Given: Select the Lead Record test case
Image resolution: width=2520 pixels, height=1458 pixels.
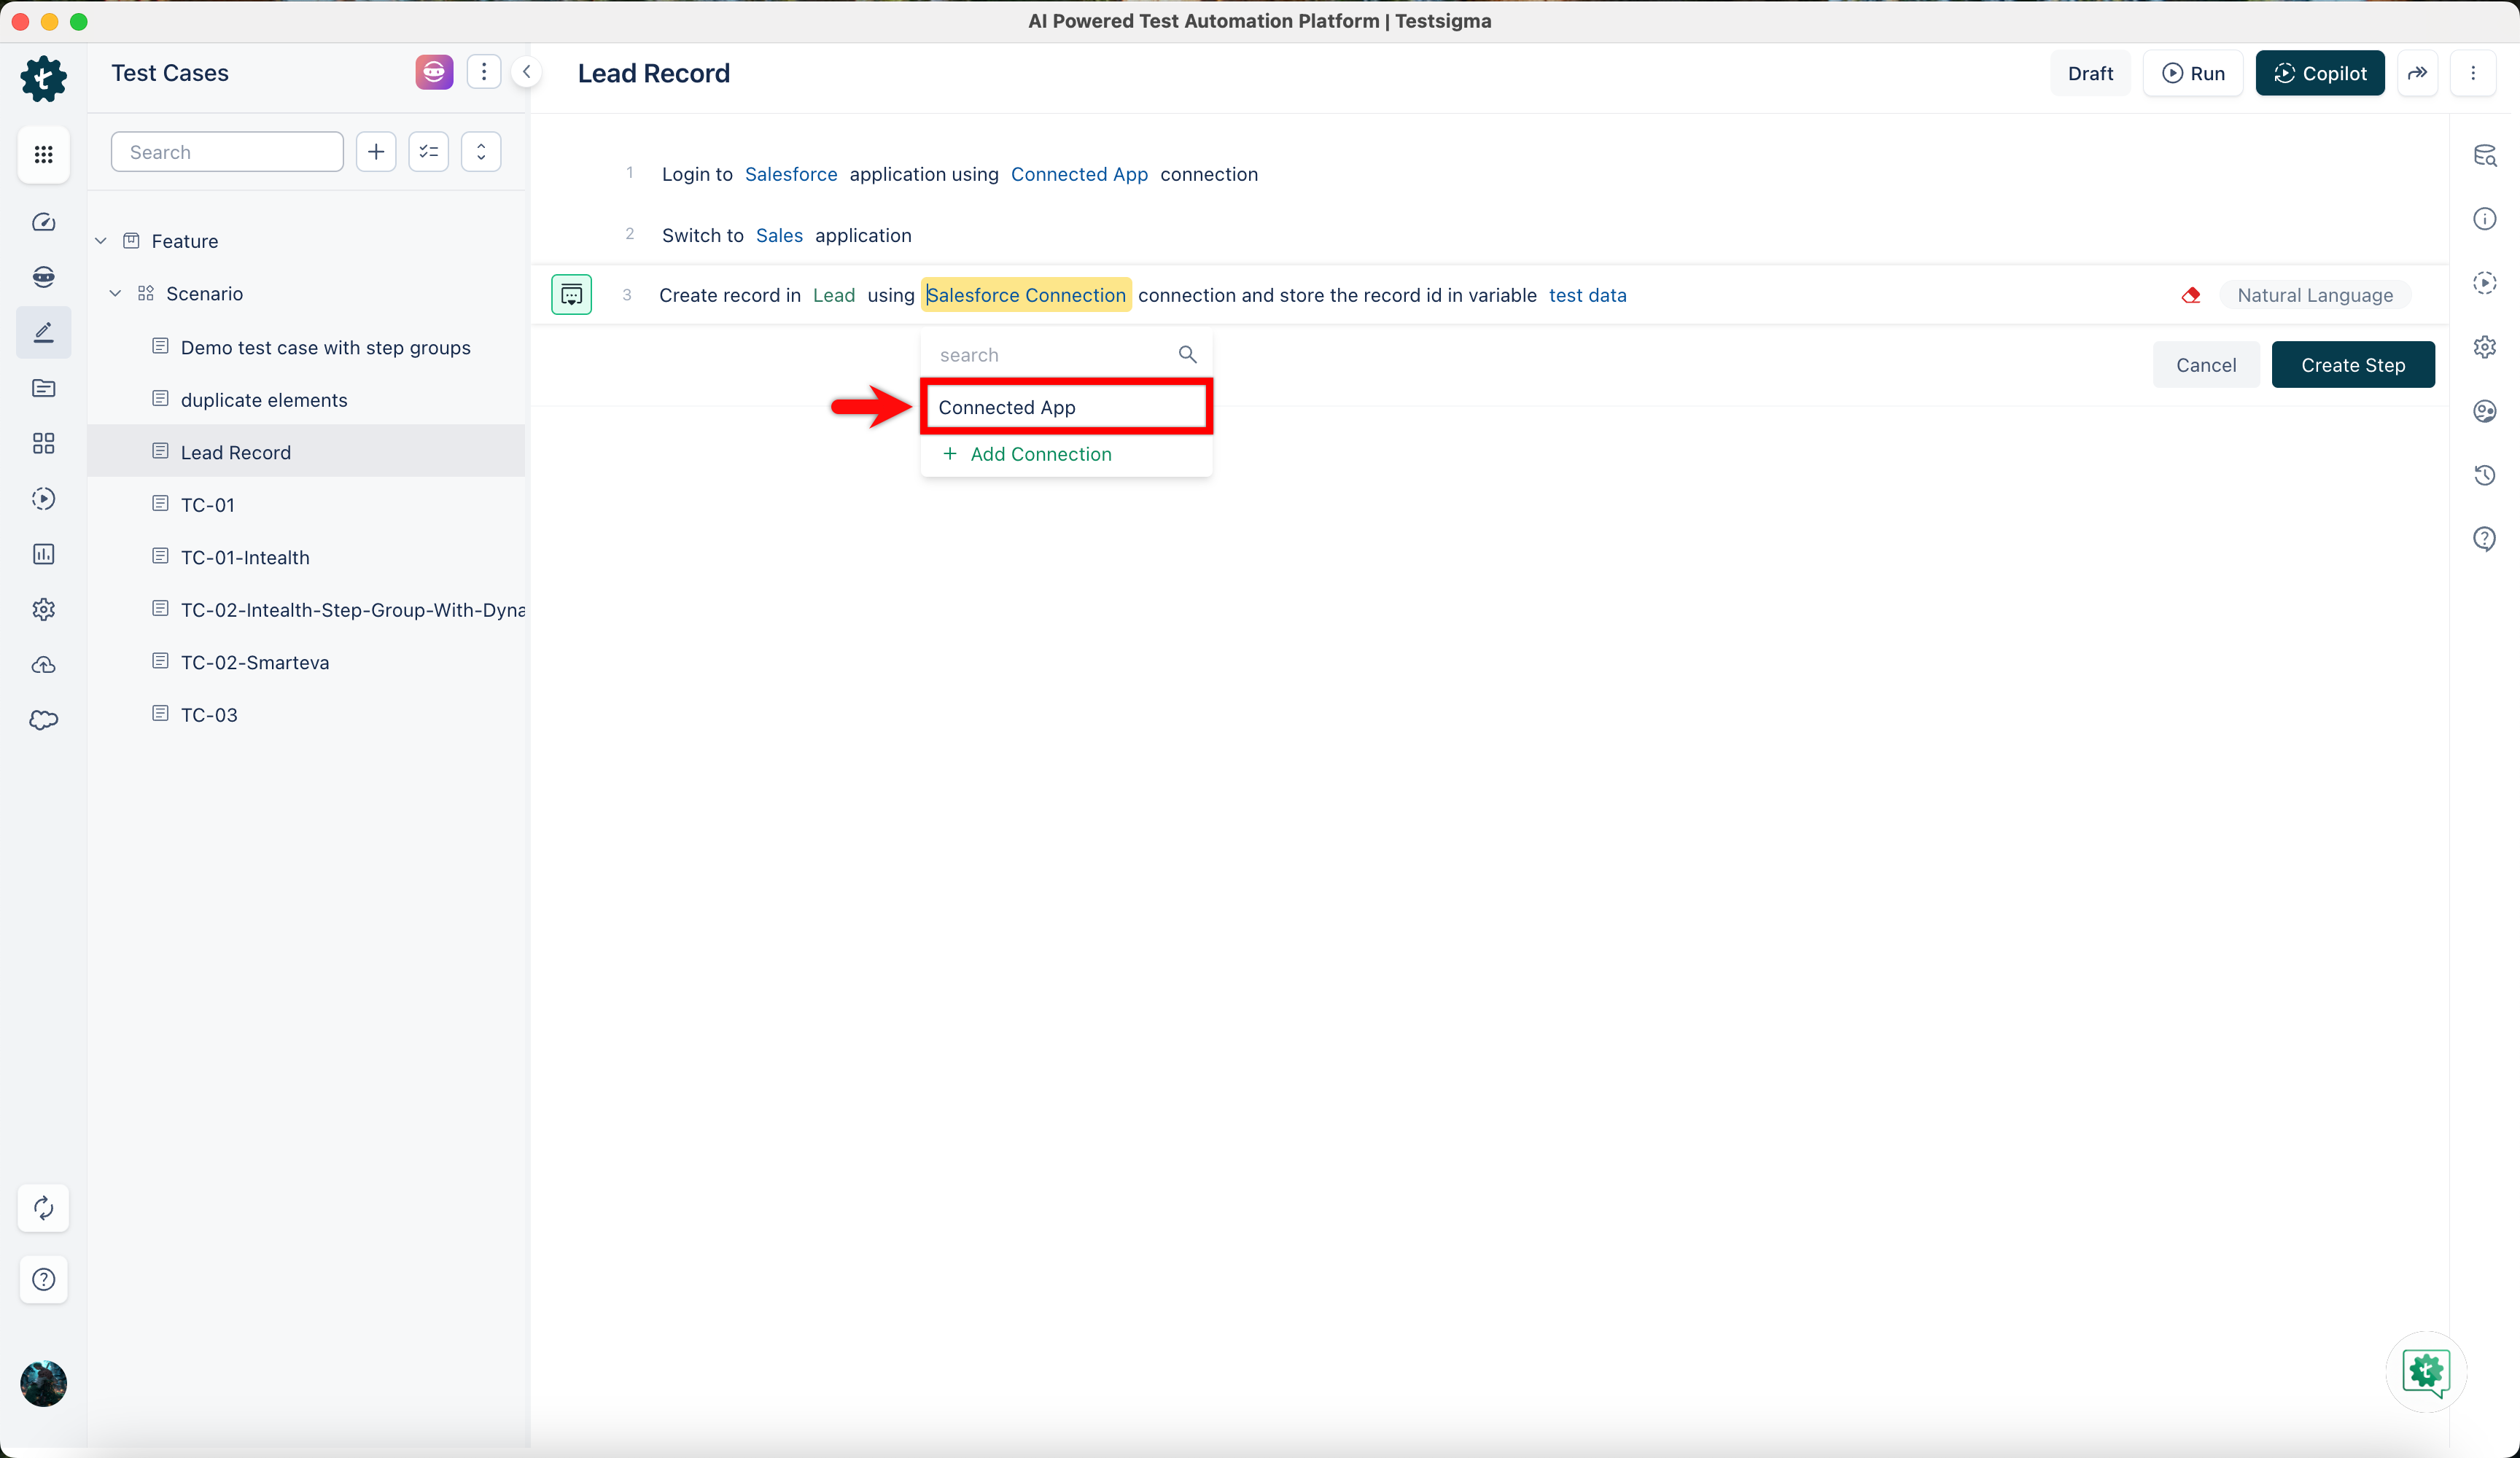Looking at the screenshot, I should pos(306,452).
